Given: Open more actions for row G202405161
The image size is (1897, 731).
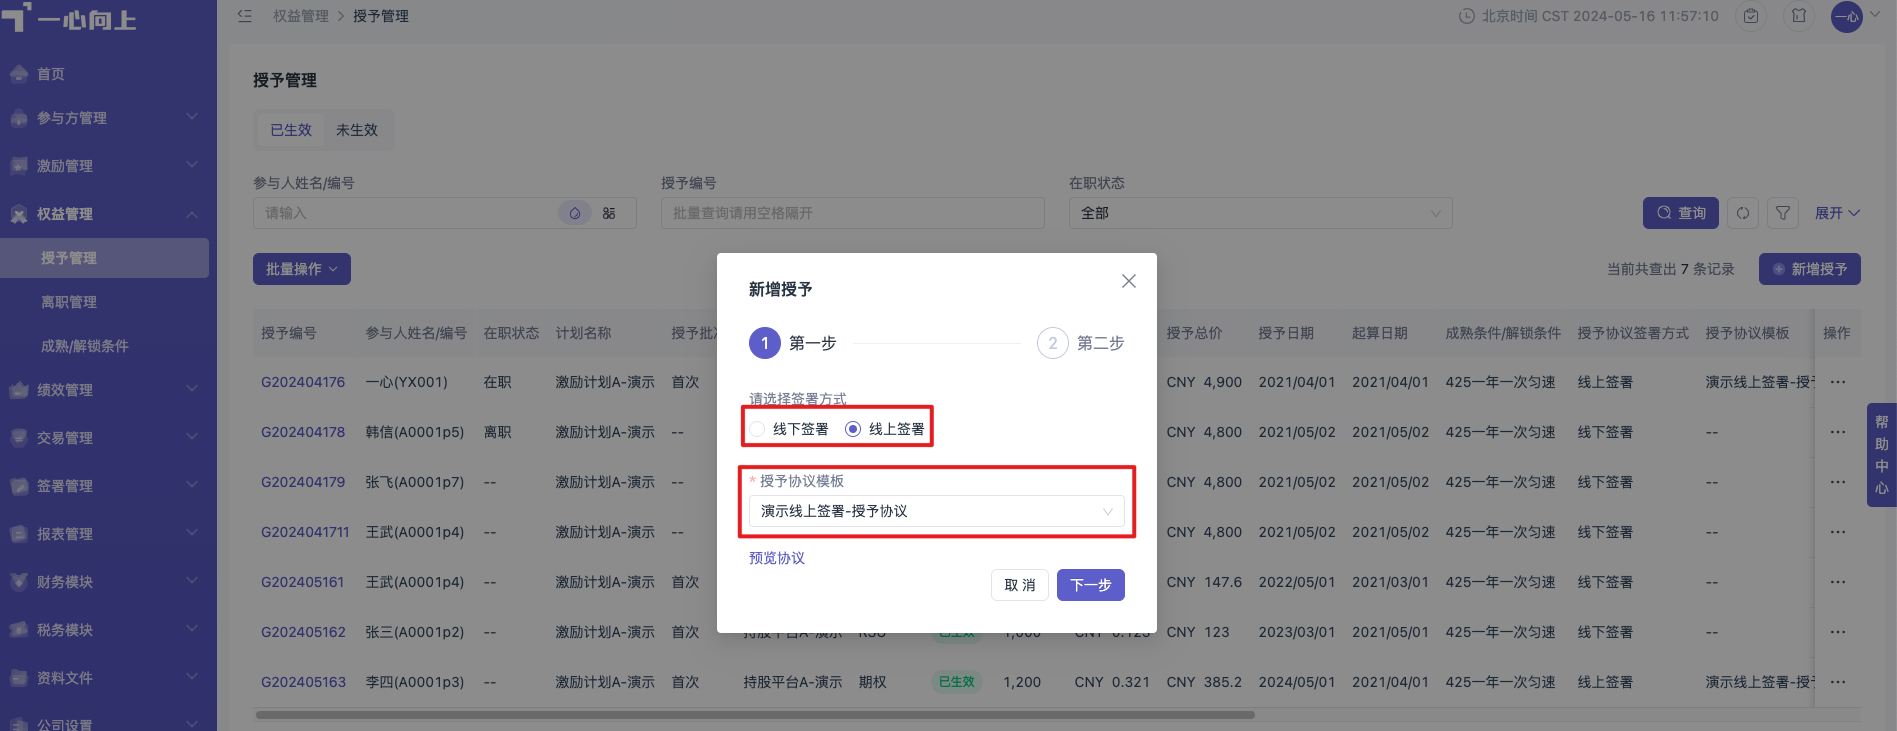Looking at the screenshot, I should tap(1838, 582).
